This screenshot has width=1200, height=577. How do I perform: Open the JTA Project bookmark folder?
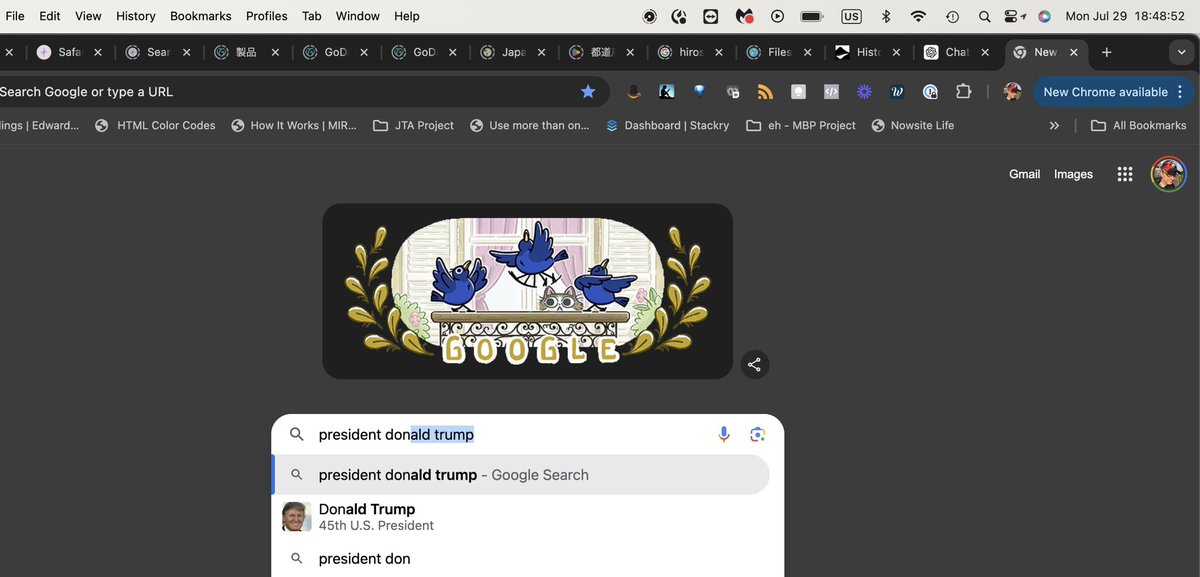pos(413,125)
